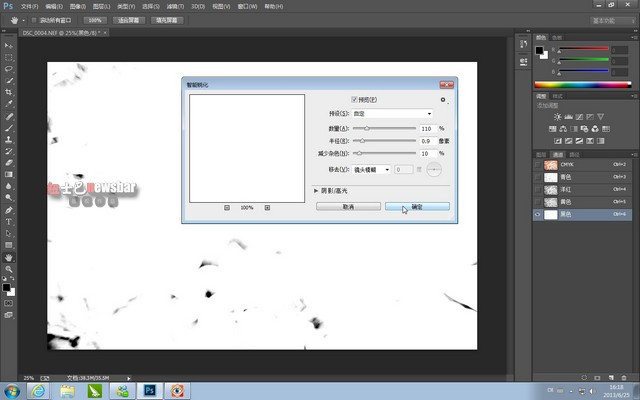Click the 取消 (Cancel) button
This screenshot has height=400, width=640.
348,206
